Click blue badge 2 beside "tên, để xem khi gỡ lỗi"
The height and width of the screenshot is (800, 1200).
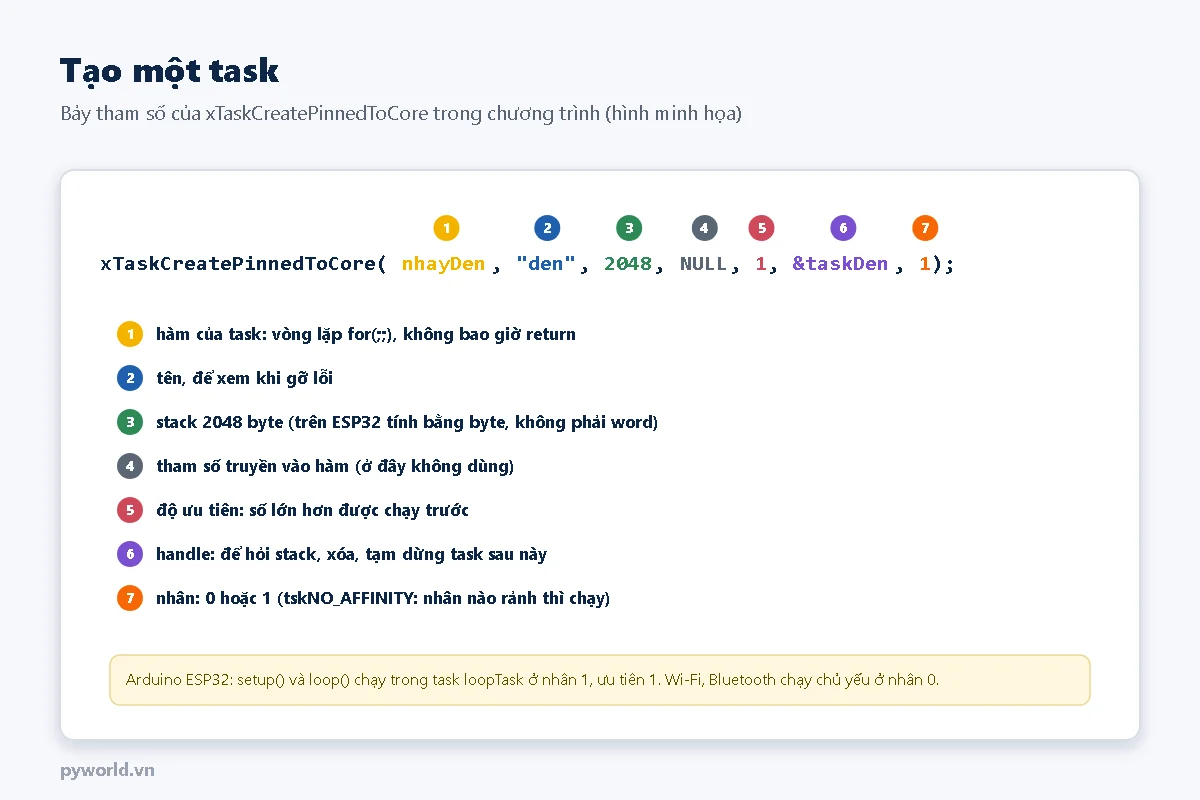(130, 378)
